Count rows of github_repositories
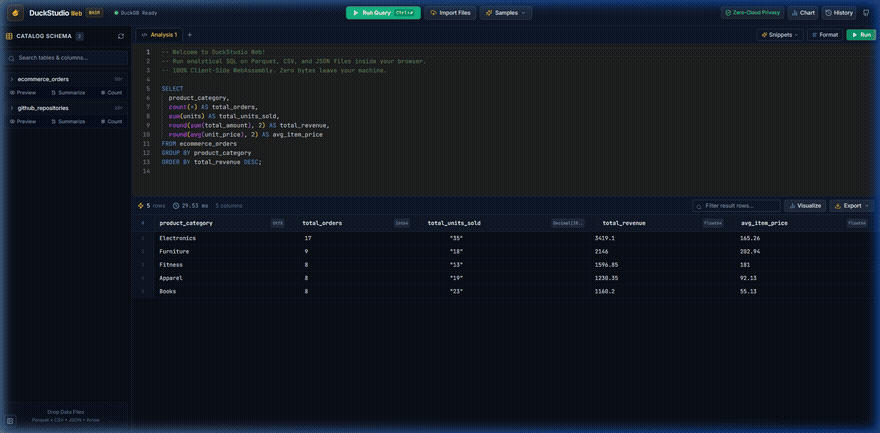The height and width of the screenshot is (433, 880). [x=111, y=121]
